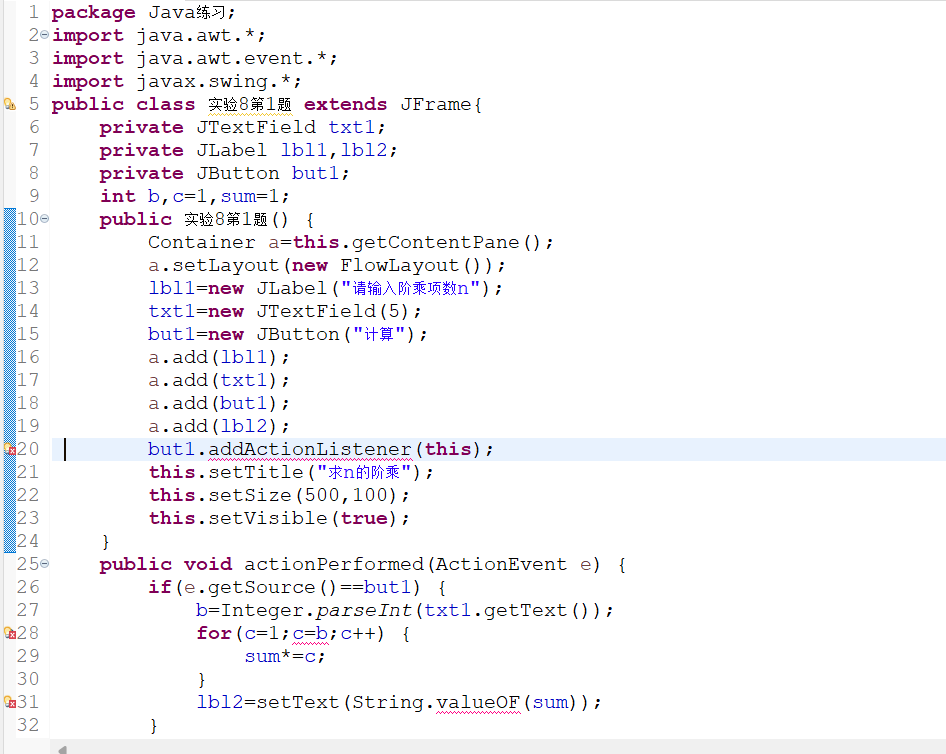Click 'getSource' on line 26
946x754 pixels.
click(262, 588)
